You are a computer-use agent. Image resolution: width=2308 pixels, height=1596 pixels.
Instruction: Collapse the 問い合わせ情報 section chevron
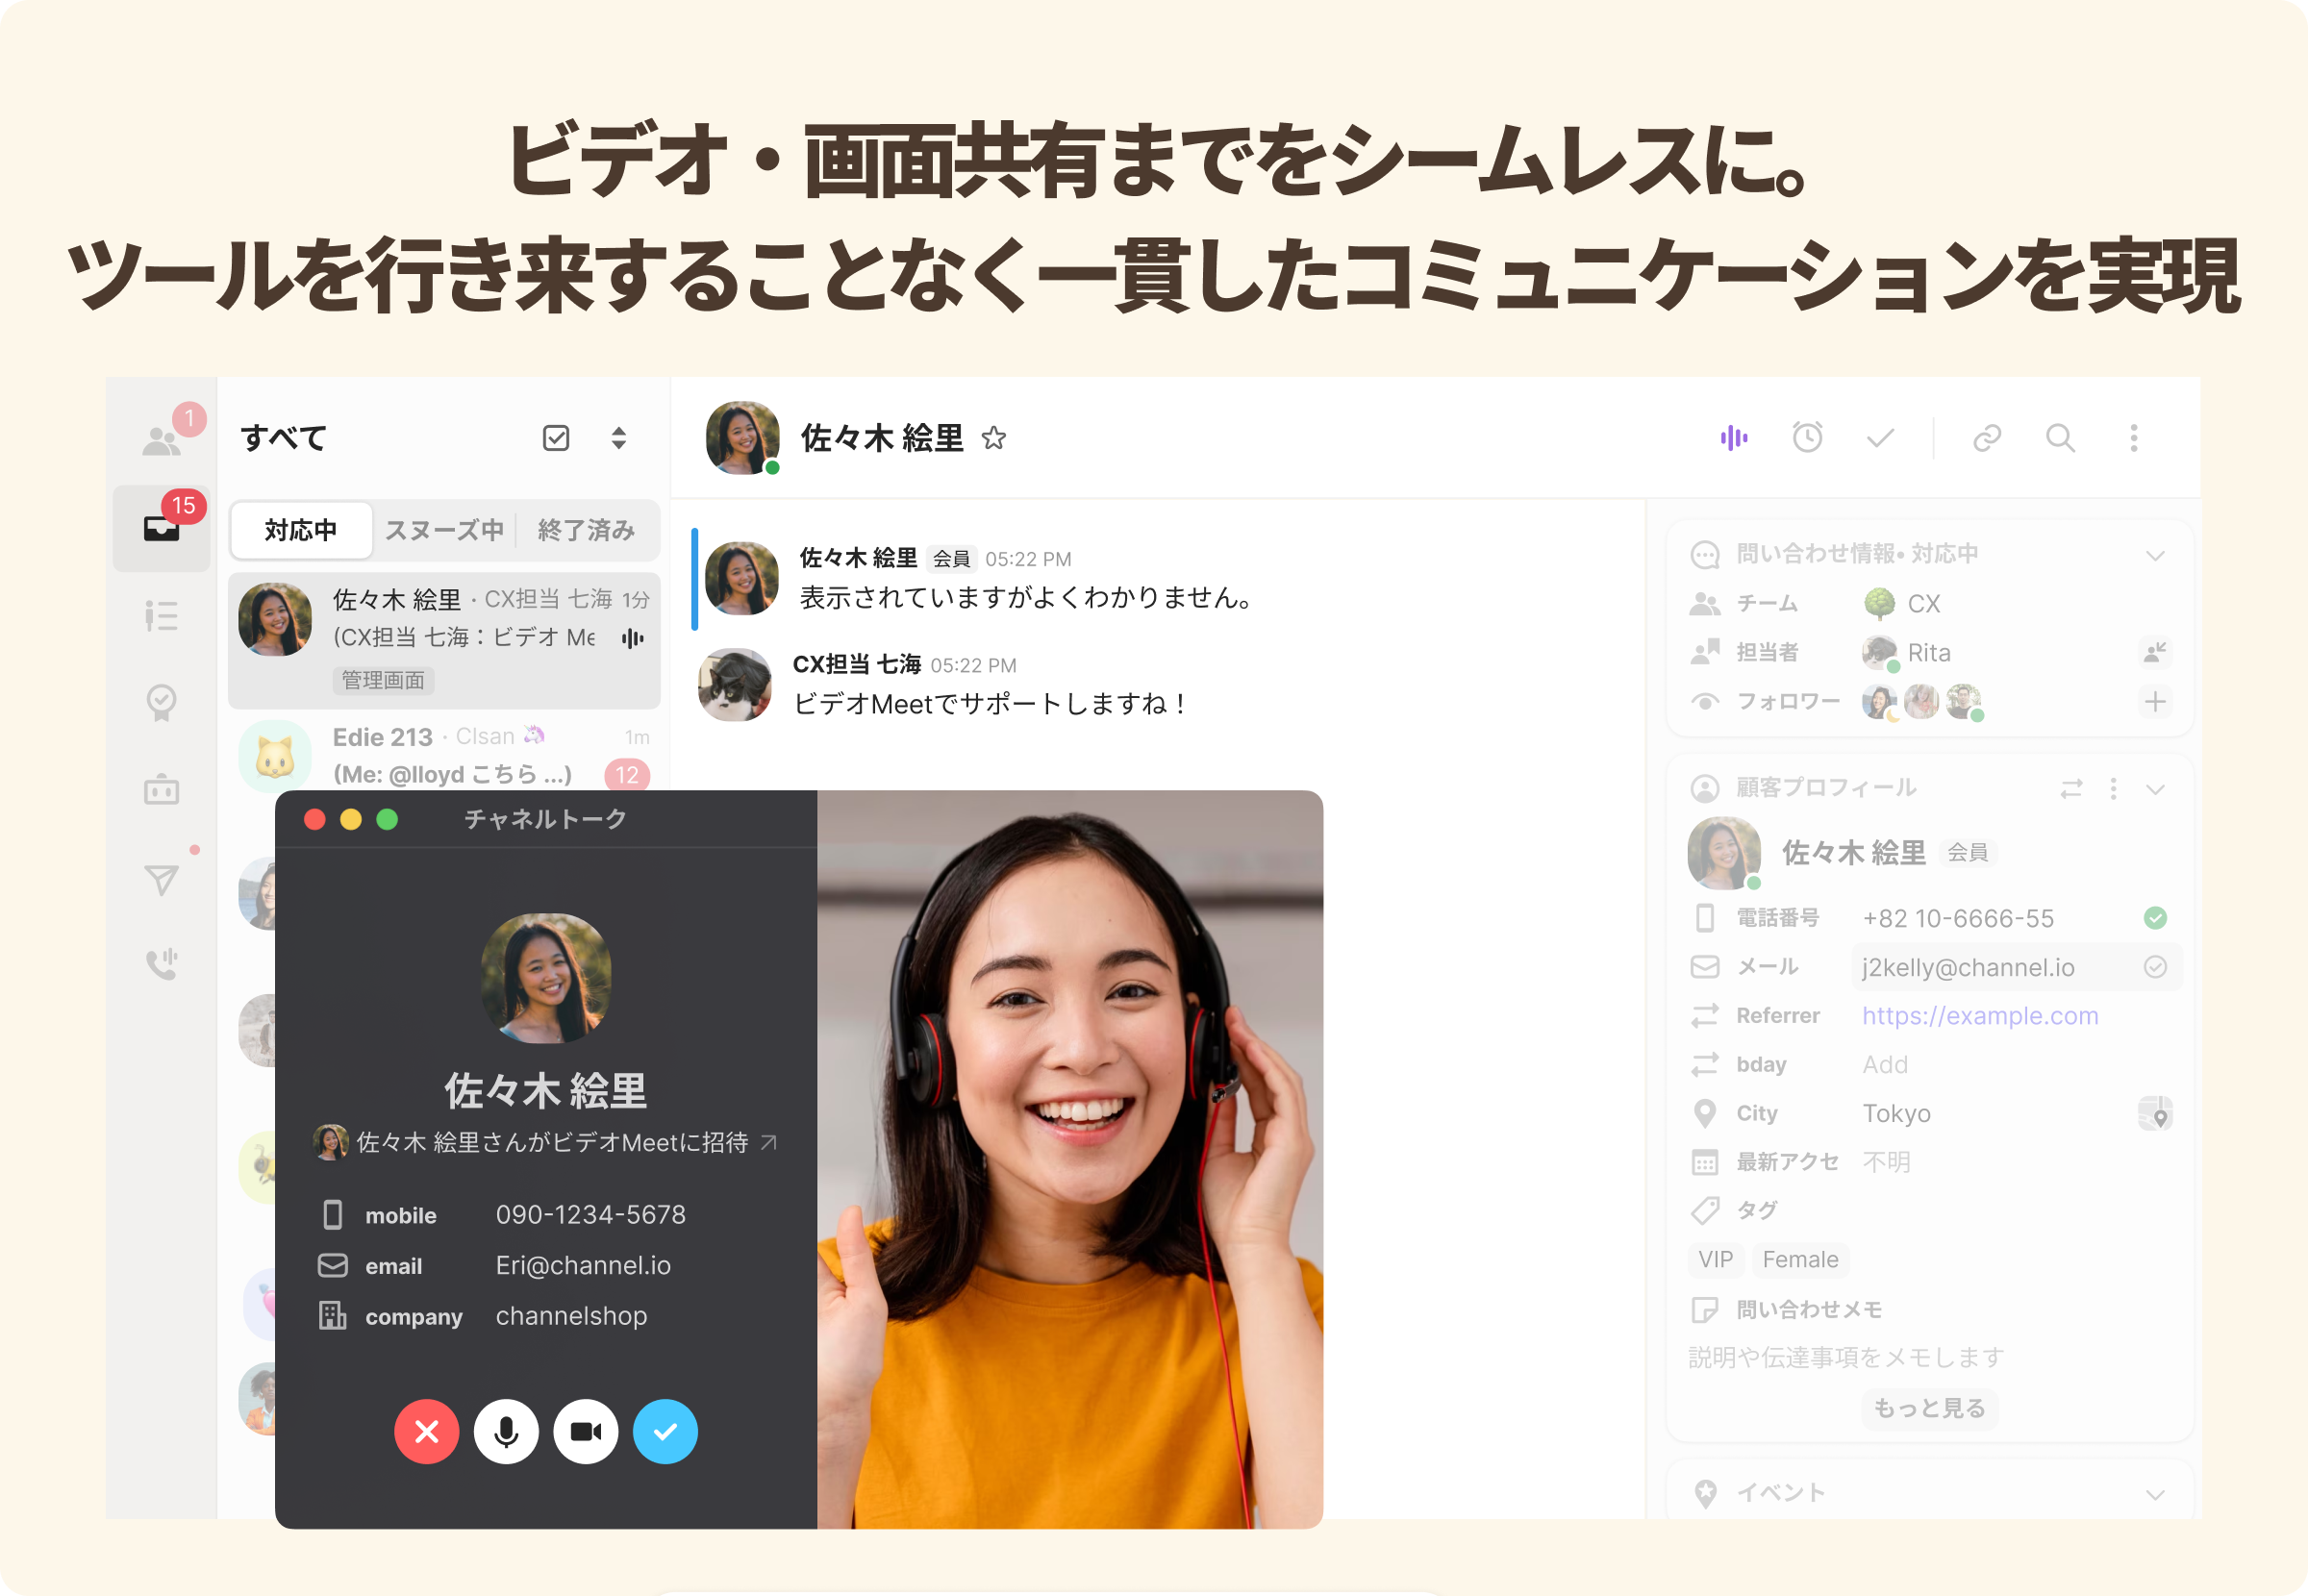click(2155, 555)
